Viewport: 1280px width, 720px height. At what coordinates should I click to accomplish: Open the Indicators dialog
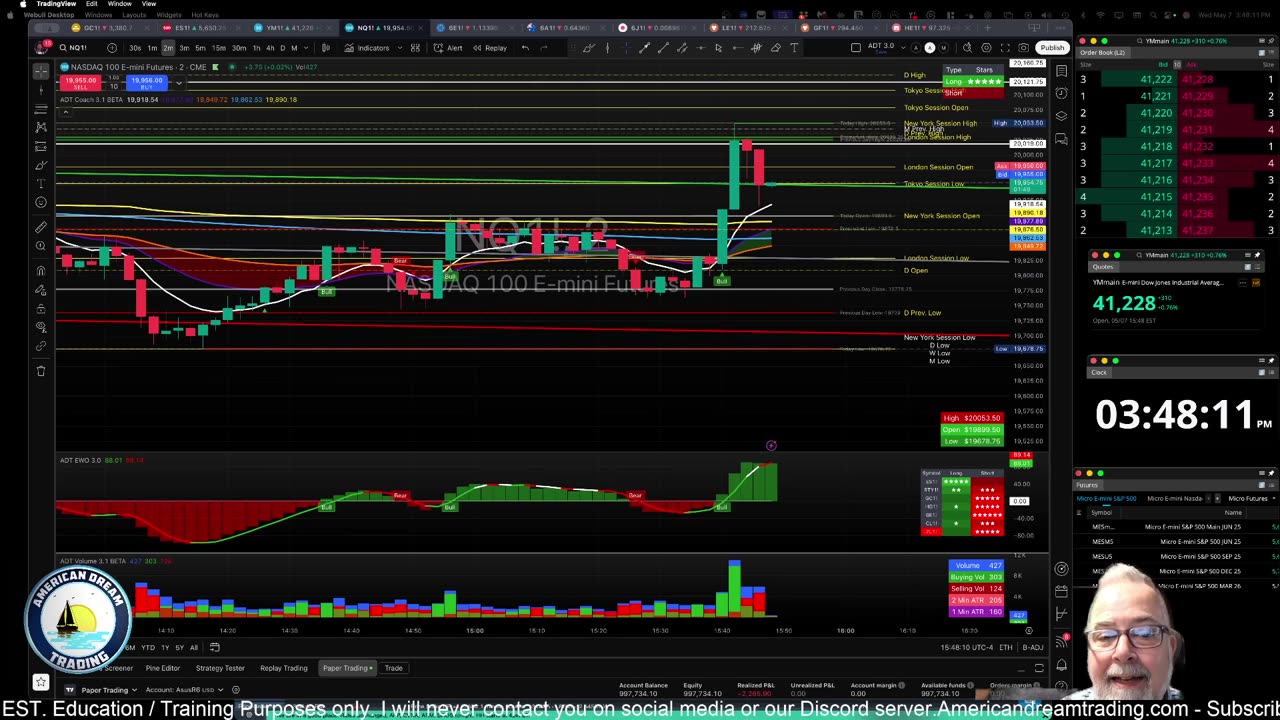click(368, 48)
